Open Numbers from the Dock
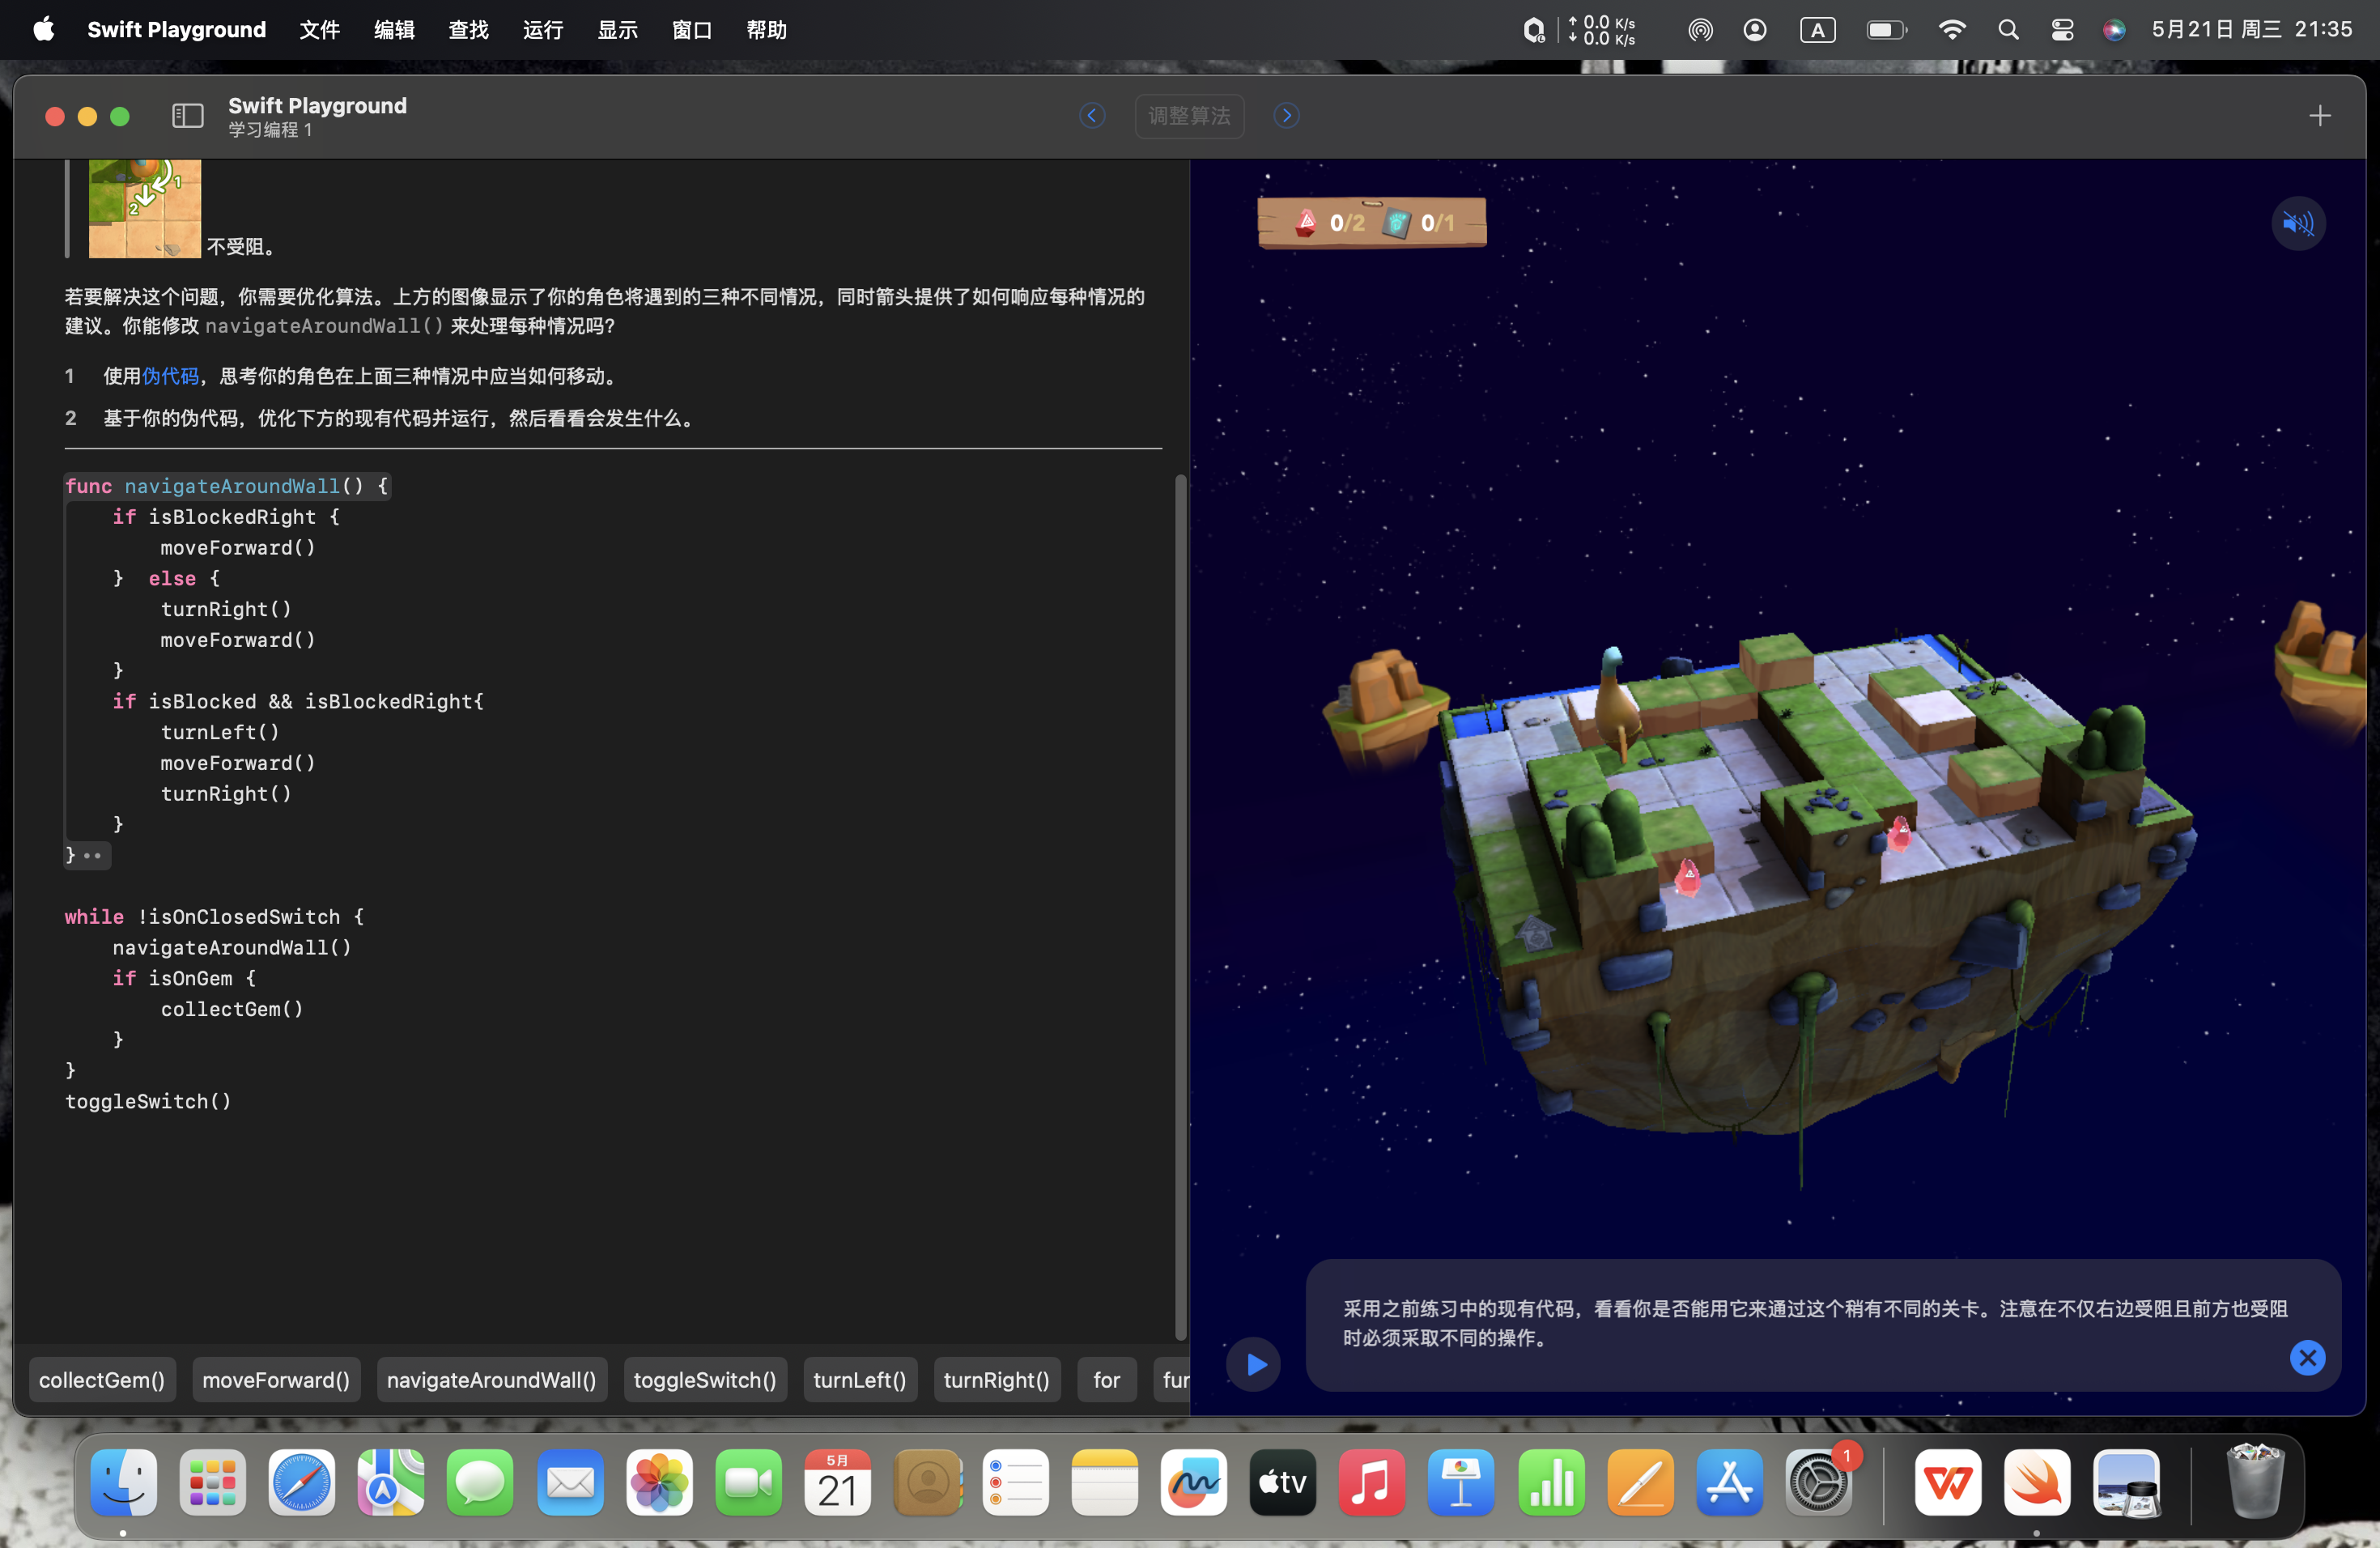The width and height of the screenshot is (2380, 1548). pyautogui.click(x=1551, y=1482)
